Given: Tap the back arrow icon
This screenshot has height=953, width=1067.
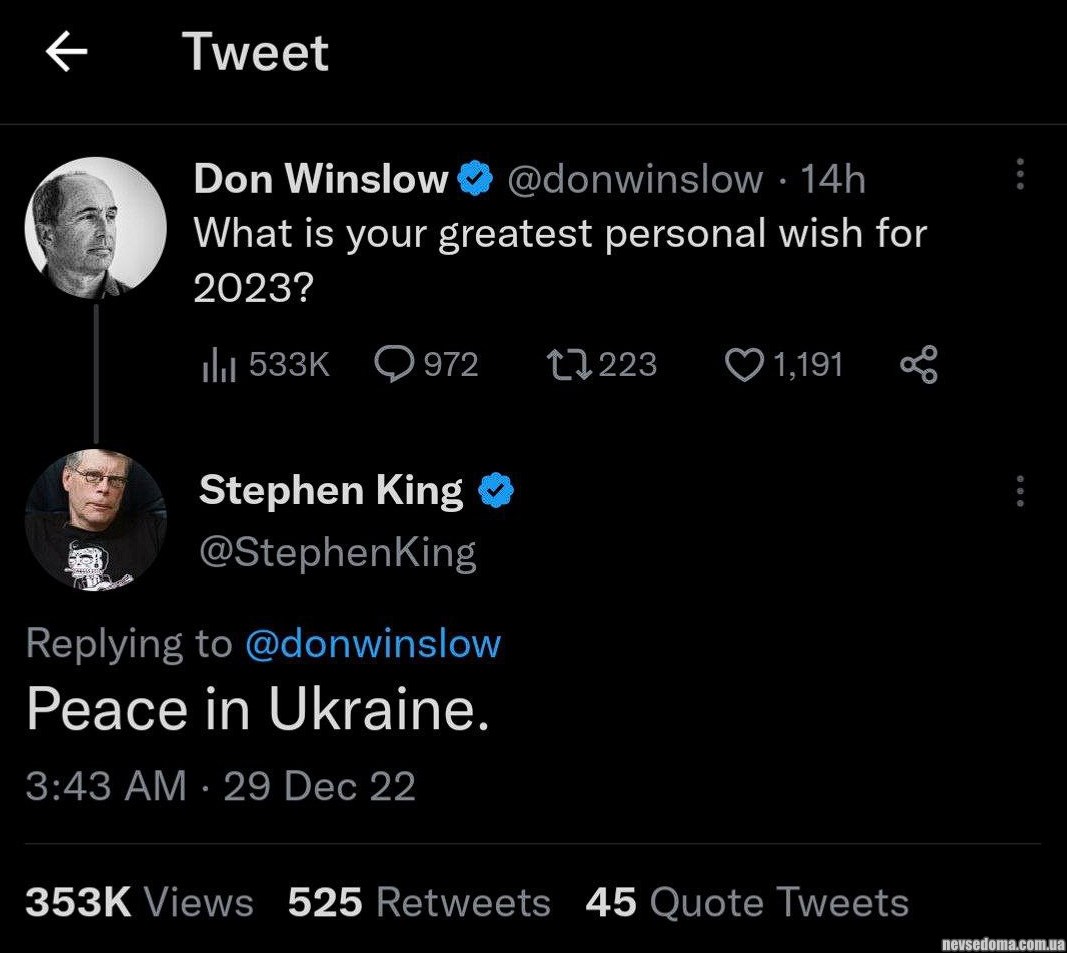Looking at the screenshot, I should 66,53.
